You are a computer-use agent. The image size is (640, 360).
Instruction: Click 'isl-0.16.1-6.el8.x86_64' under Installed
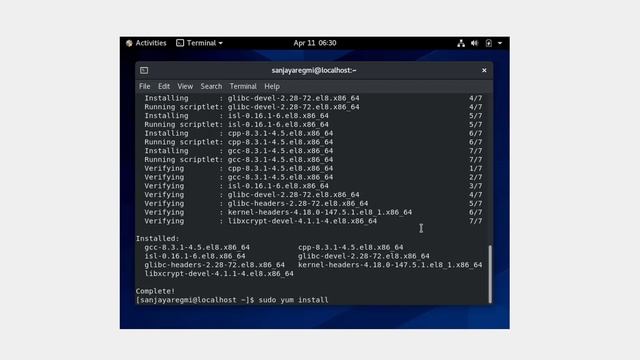(195, 256)
